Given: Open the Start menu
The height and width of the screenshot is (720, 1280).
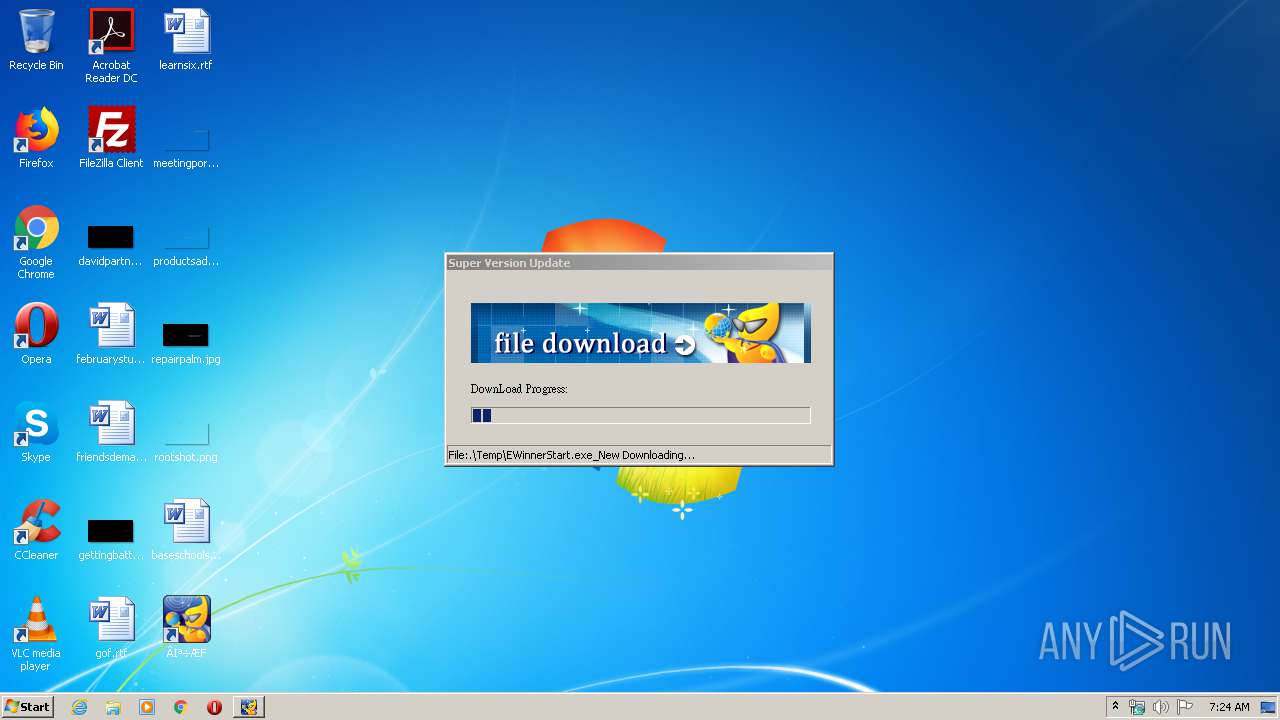Looking at the screenshot, I should (28, 707).
